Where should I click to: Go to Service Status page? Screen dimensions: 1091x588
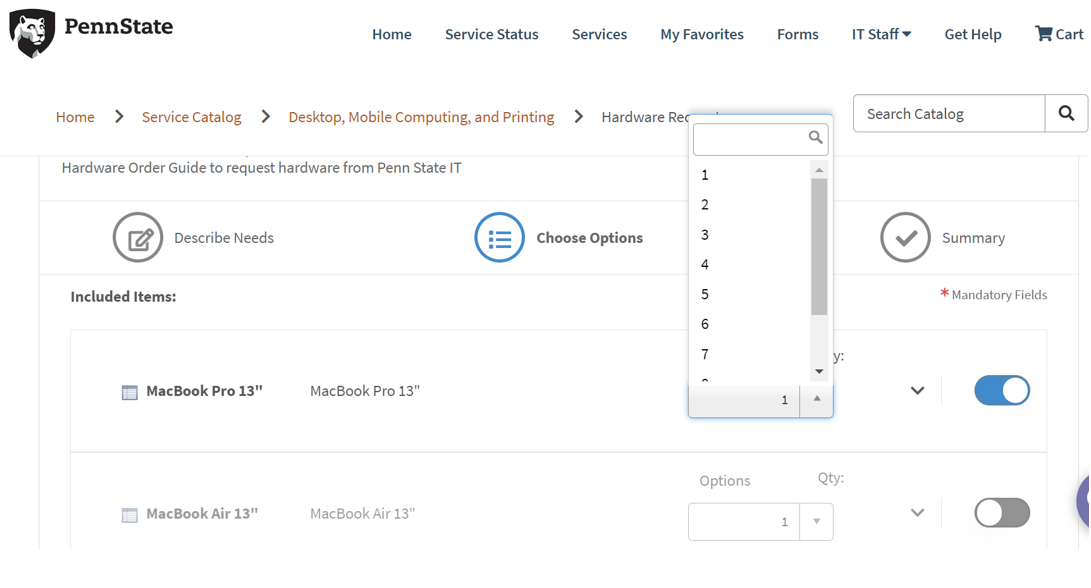pos(491,34)
